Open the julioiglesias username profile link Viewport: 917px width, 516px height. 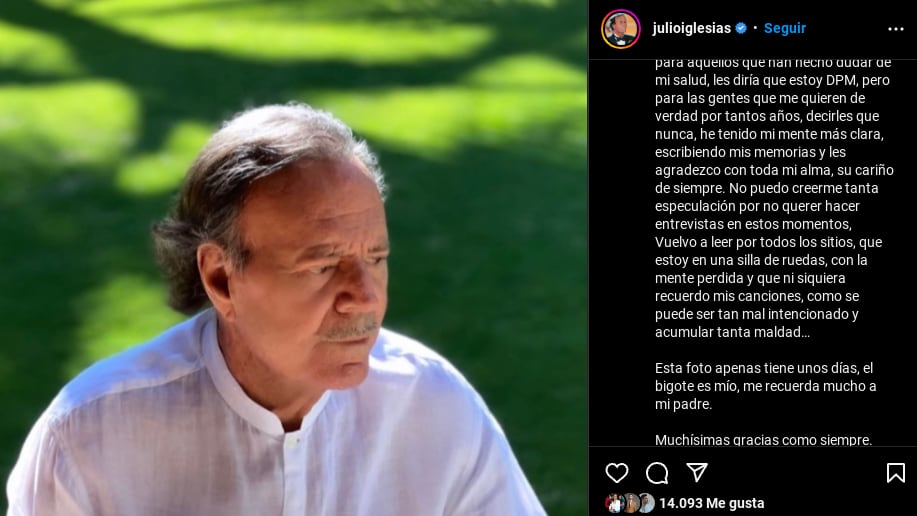tap(691, 28)
